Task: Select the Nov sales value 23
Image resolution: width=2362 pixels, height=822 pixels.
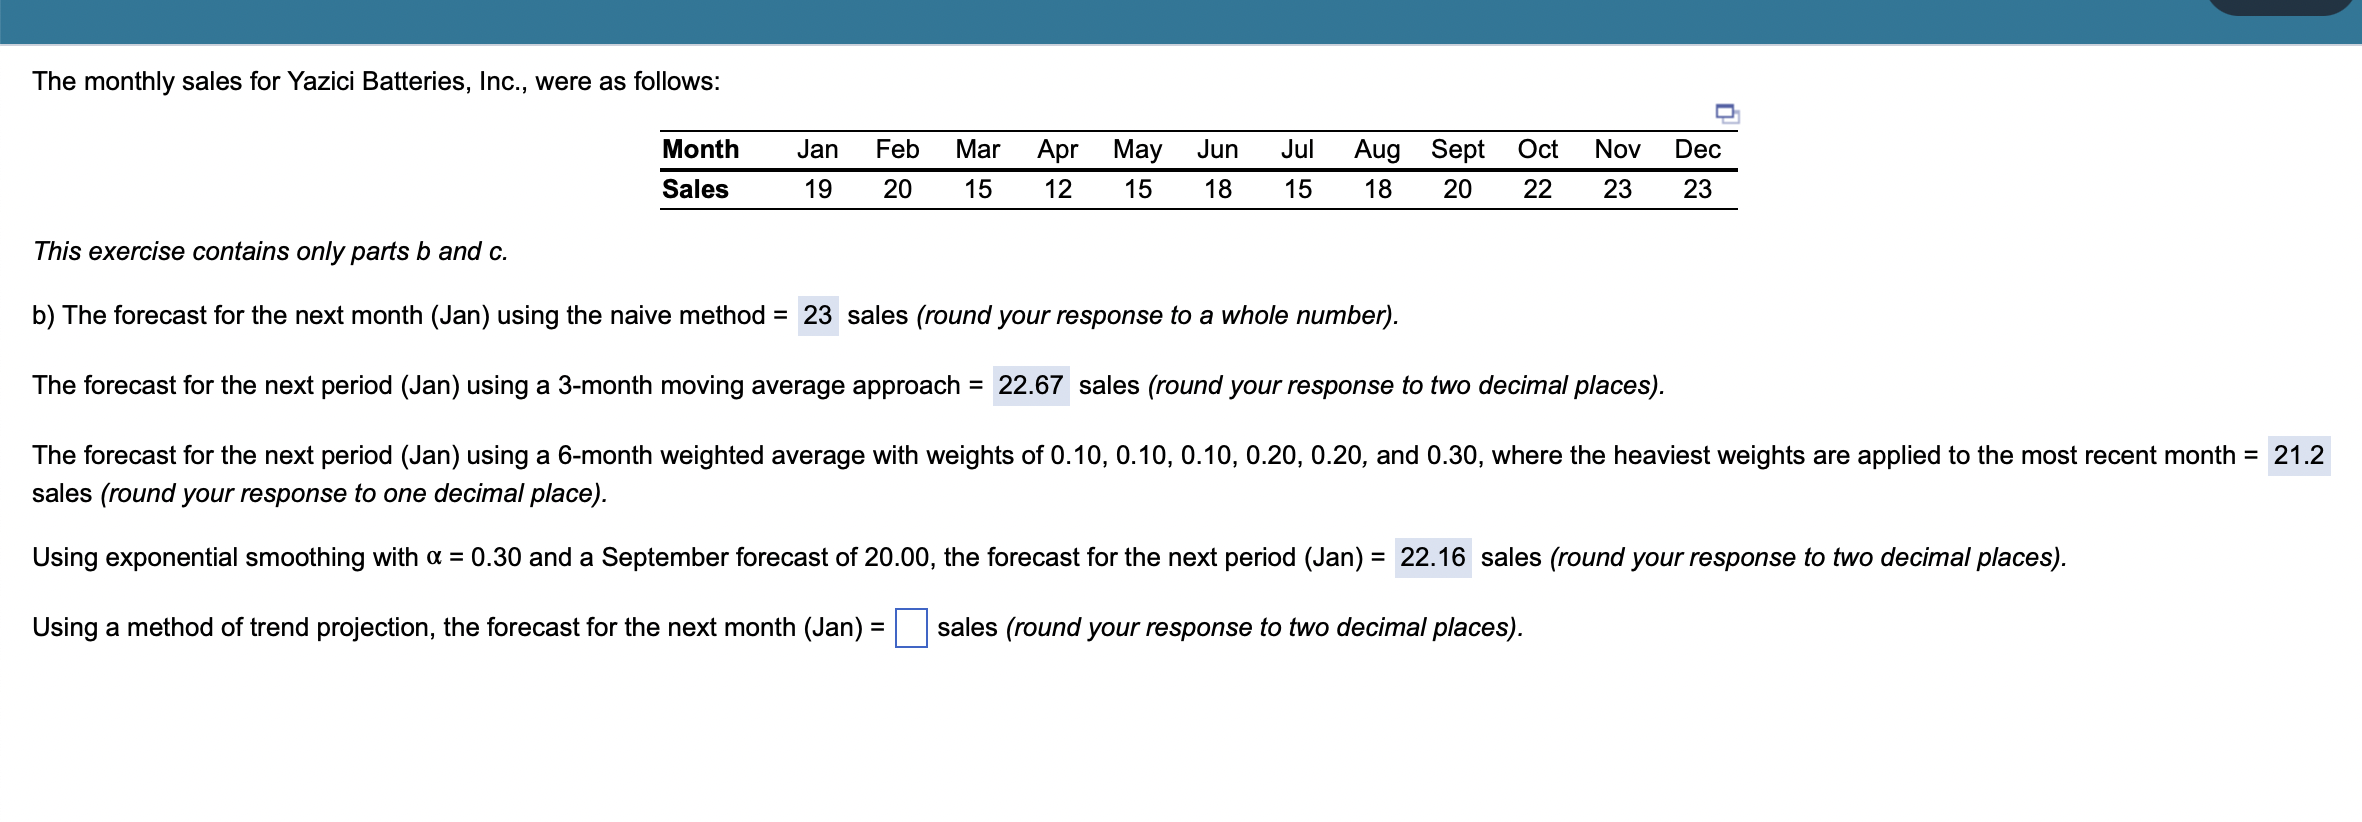Action: click(1617, 190)
